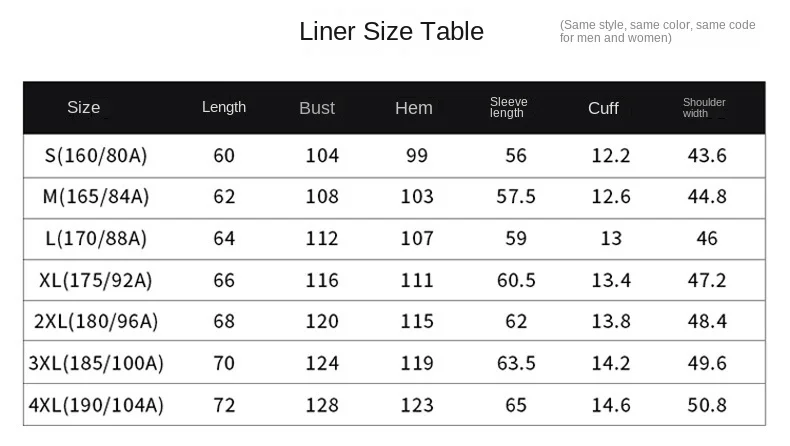
Task: Click the Sleeve length column header
Action: point(508,107)
